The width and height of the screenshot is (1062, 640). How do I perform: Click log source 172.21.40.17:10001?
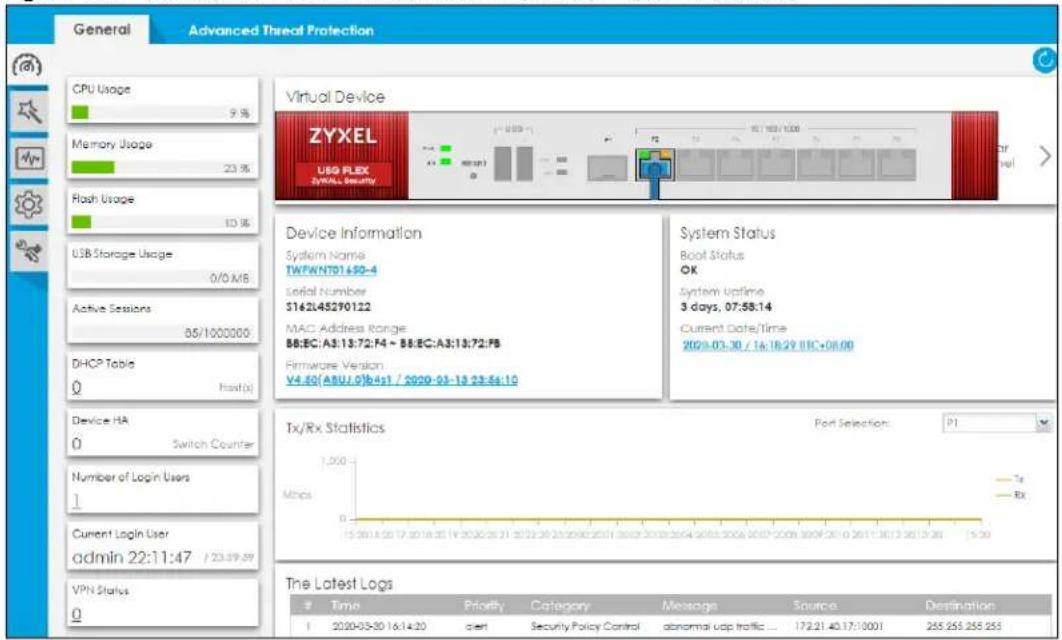(x=838, y=626)
